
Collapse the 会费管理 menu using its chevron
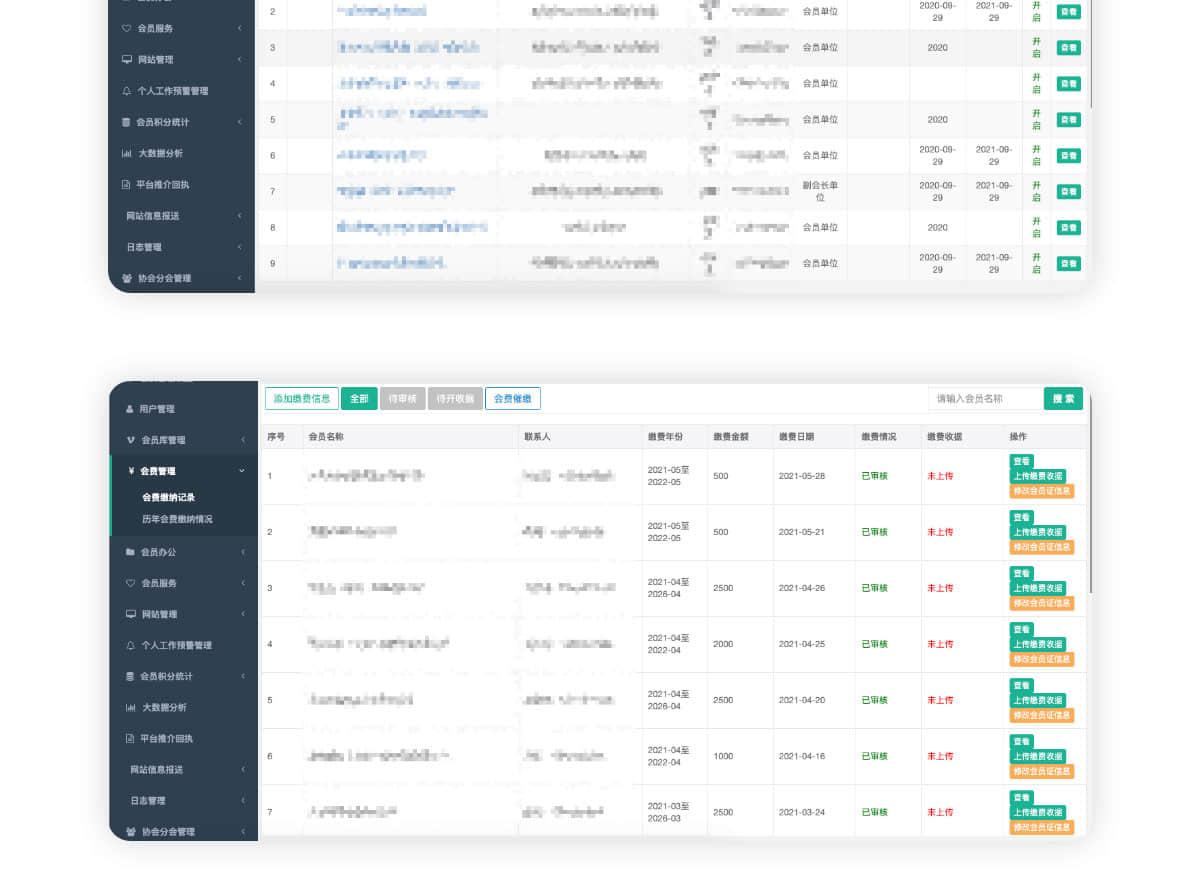coord(243,471)
